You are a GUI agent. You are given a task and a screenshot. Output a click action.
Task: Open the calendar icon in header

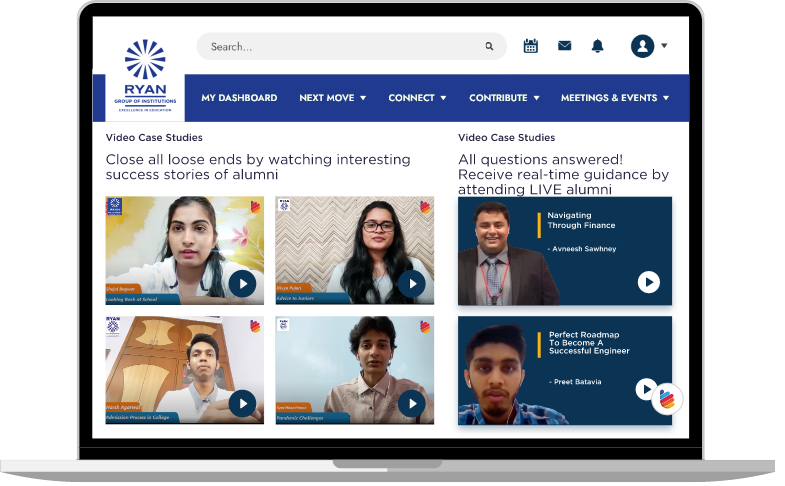click(530, 46)
